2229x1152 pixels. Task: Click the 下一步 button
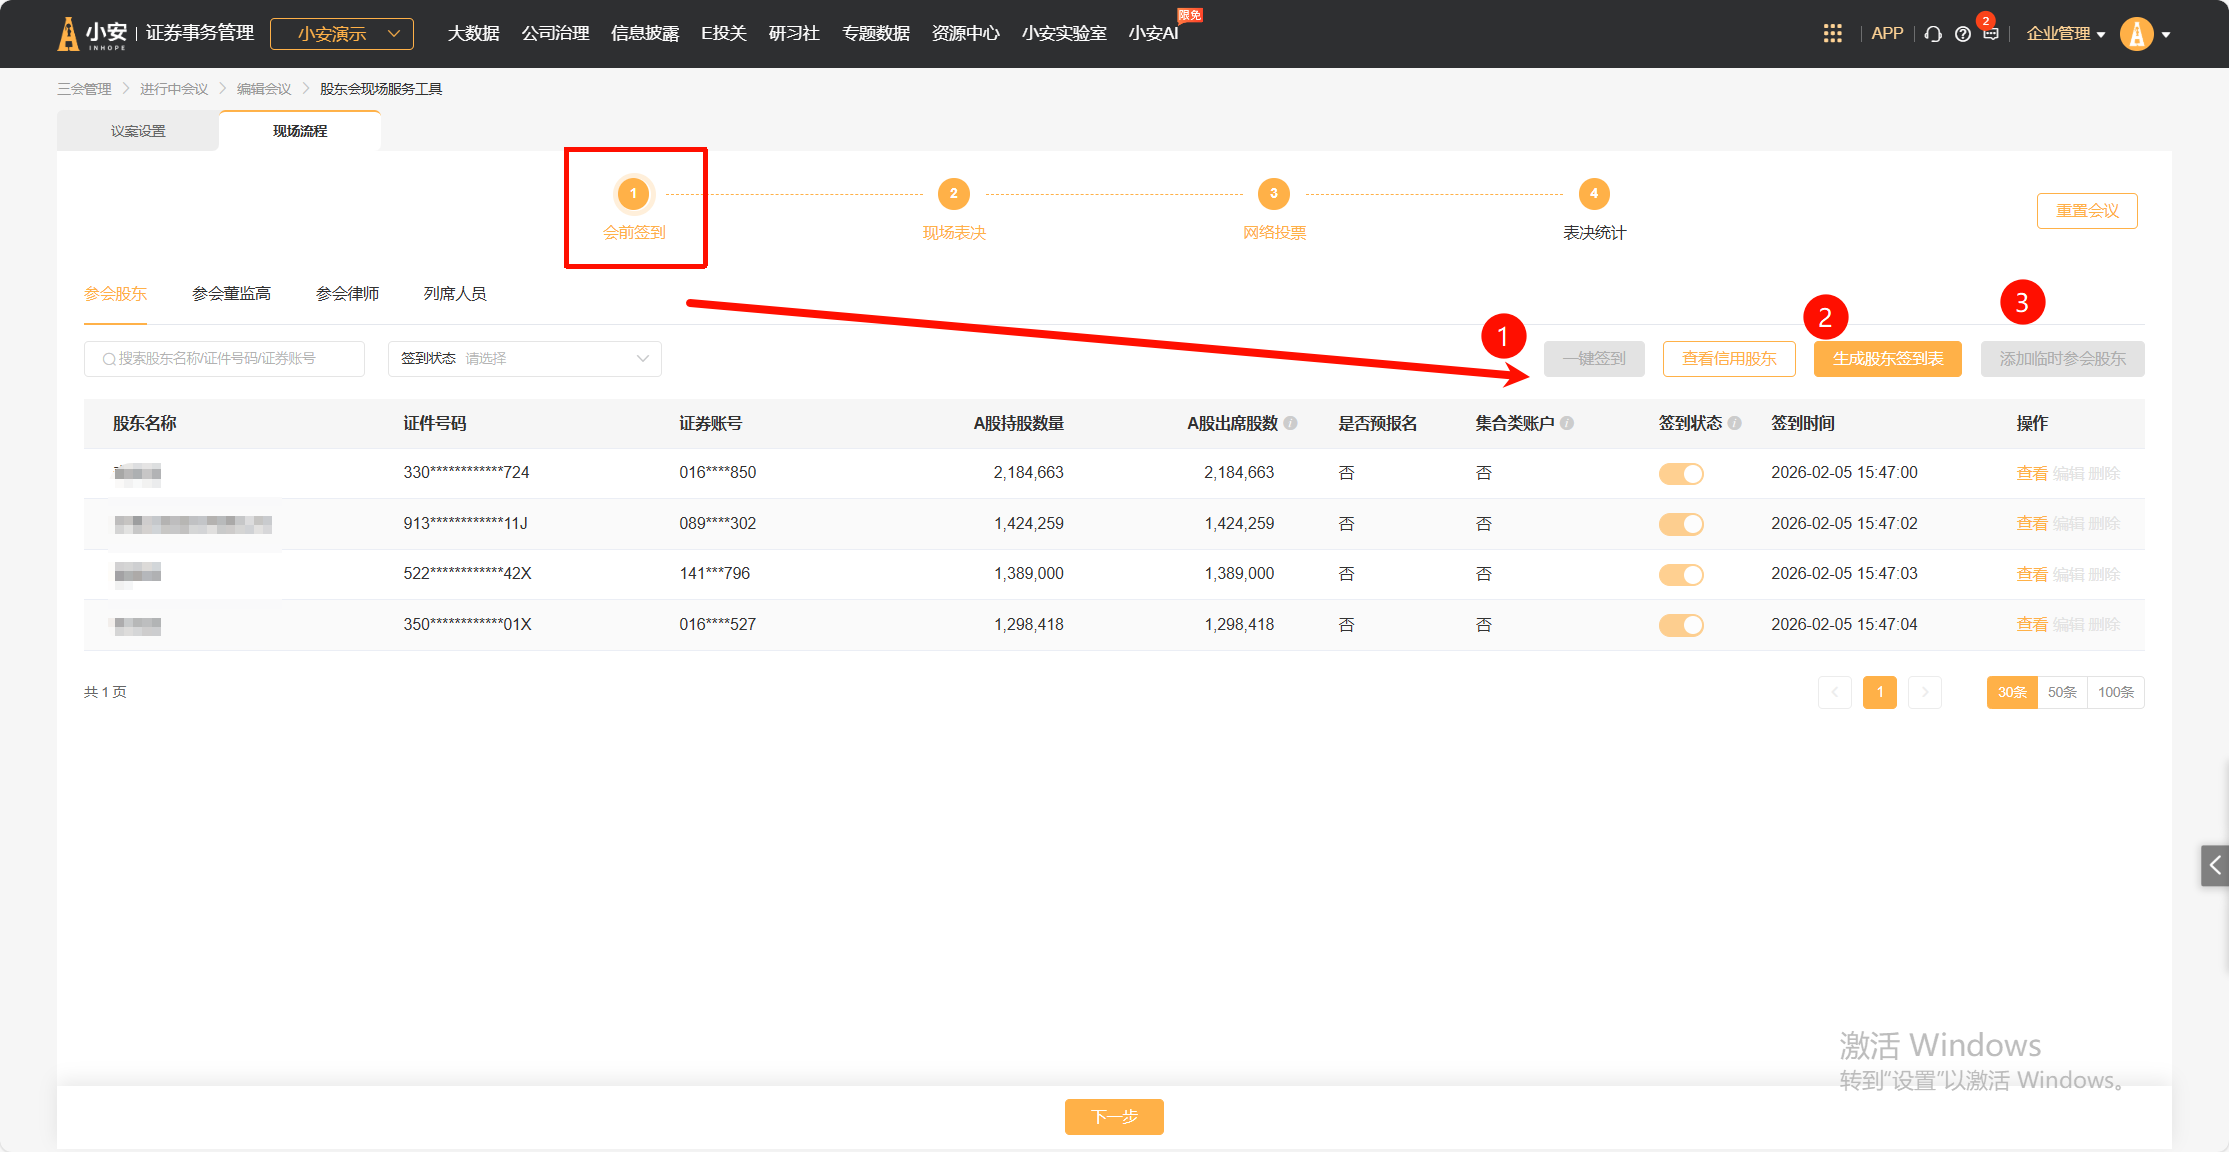(x=1114, y=1116)
